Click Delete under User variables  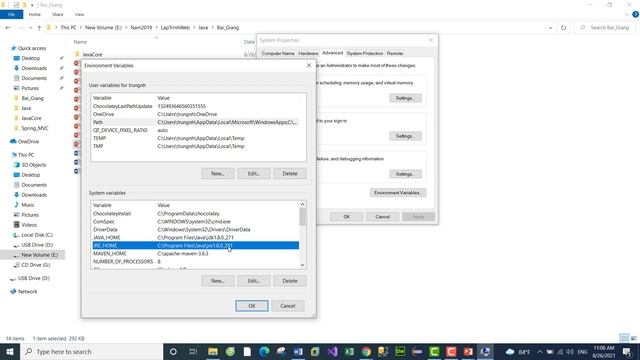pyautogui.click(x=290, y=173)
